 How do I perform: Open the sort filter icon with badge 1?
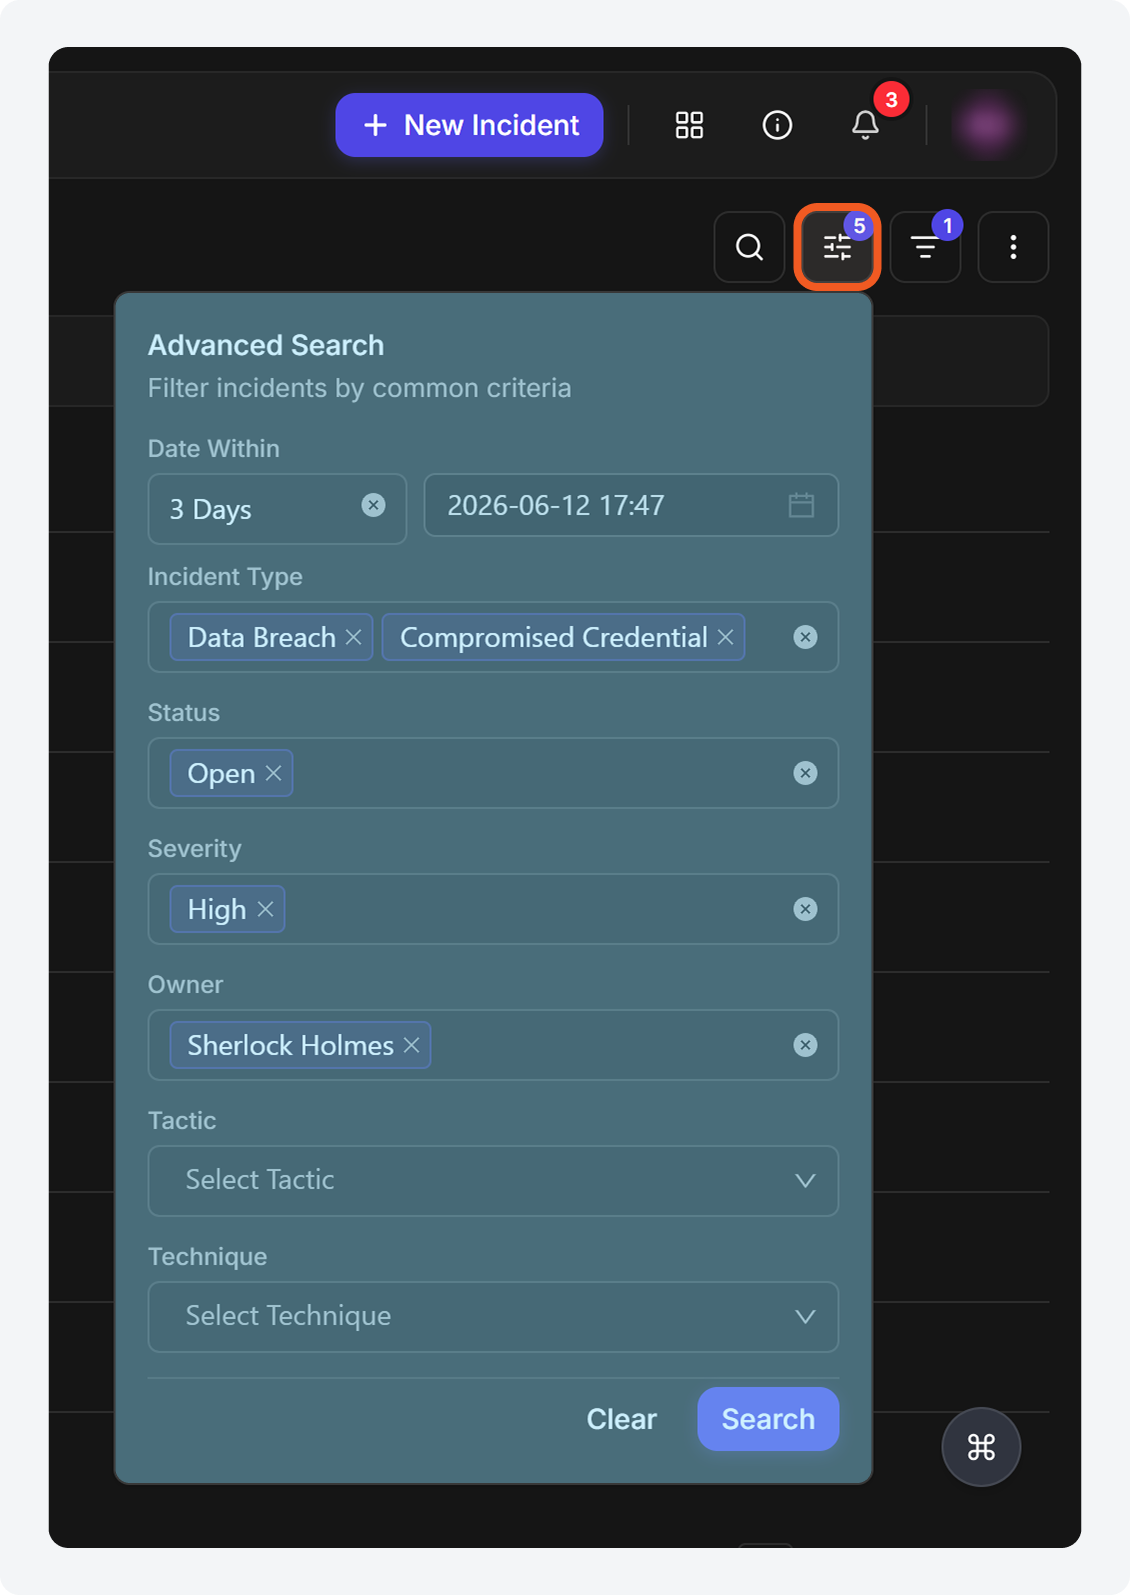click(x=925, y=247)
